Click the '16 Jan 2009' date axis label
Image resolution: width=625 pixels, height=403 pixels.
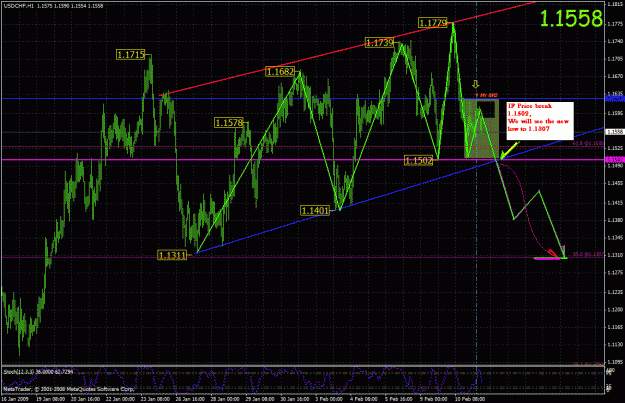(14, 399)
